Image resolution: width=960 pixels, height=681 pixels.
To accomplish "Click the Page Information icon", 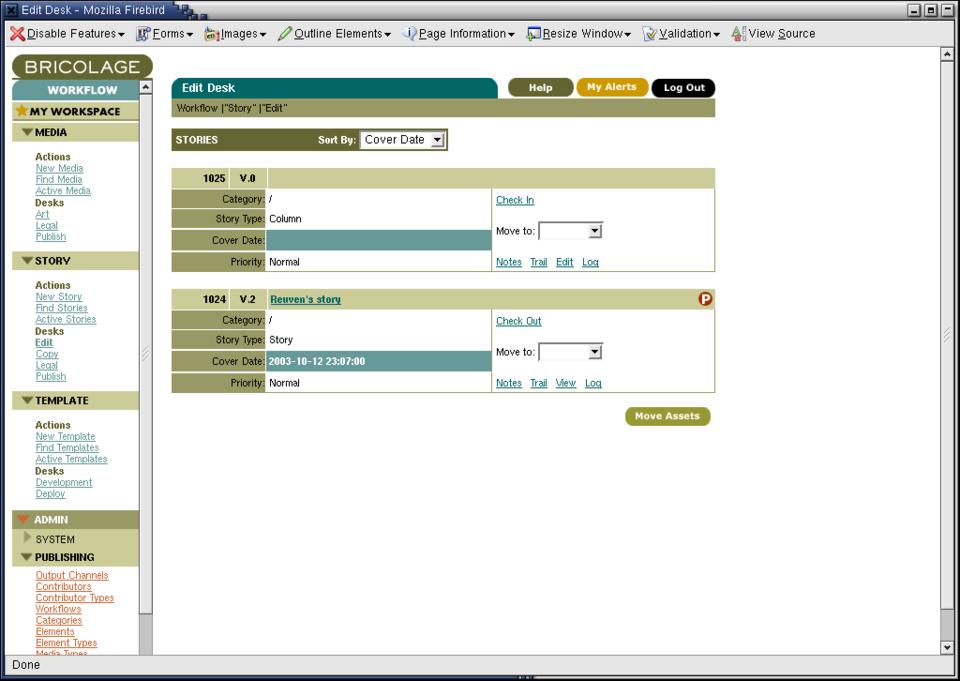I will [409, 34].
